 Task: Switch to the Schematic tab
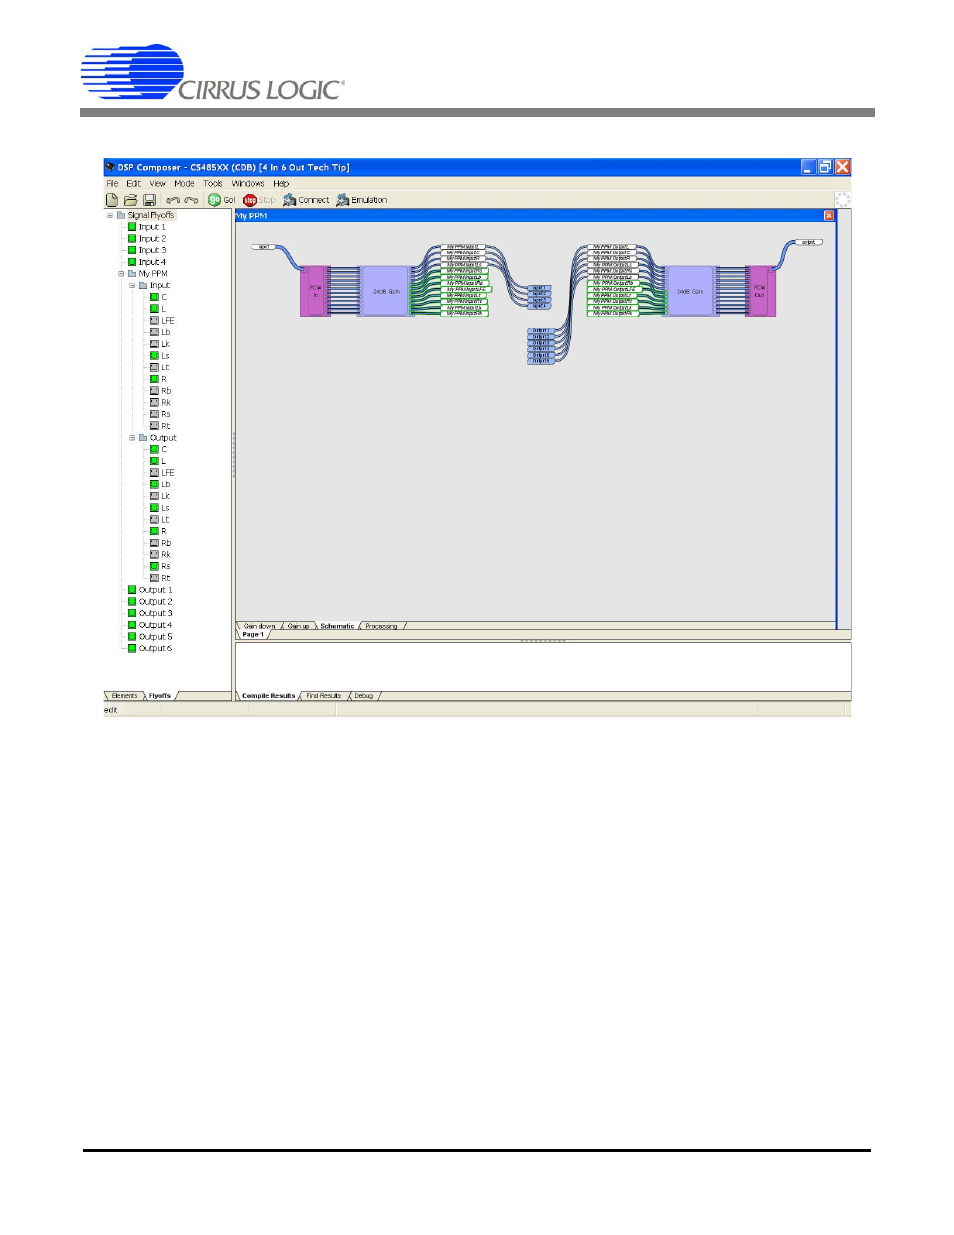[337, 626]
